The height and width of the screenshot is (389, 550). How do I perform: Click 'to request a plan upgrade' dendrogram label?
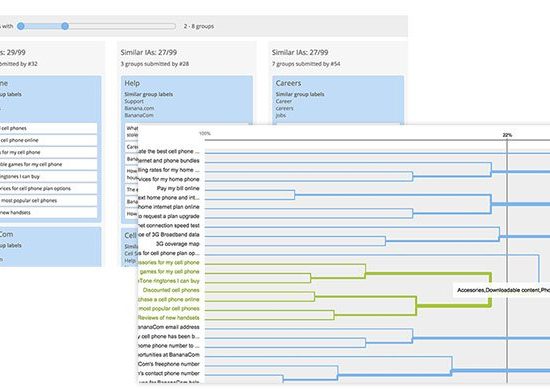[x=169, y=216]
